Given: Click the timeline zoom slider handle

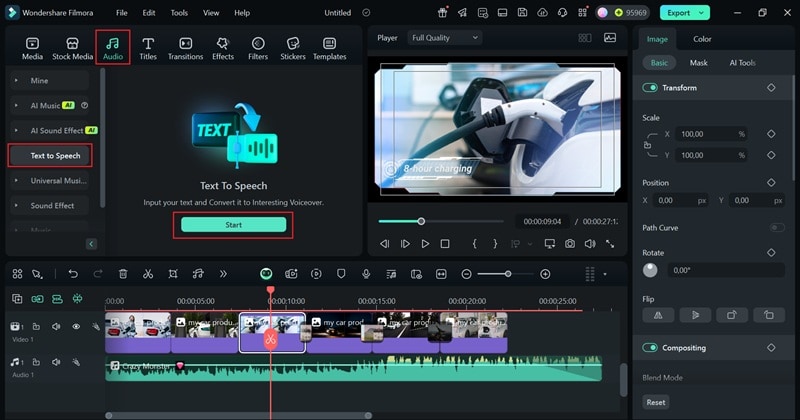Looking at the screenshot, I should click(x=508, y=274).
